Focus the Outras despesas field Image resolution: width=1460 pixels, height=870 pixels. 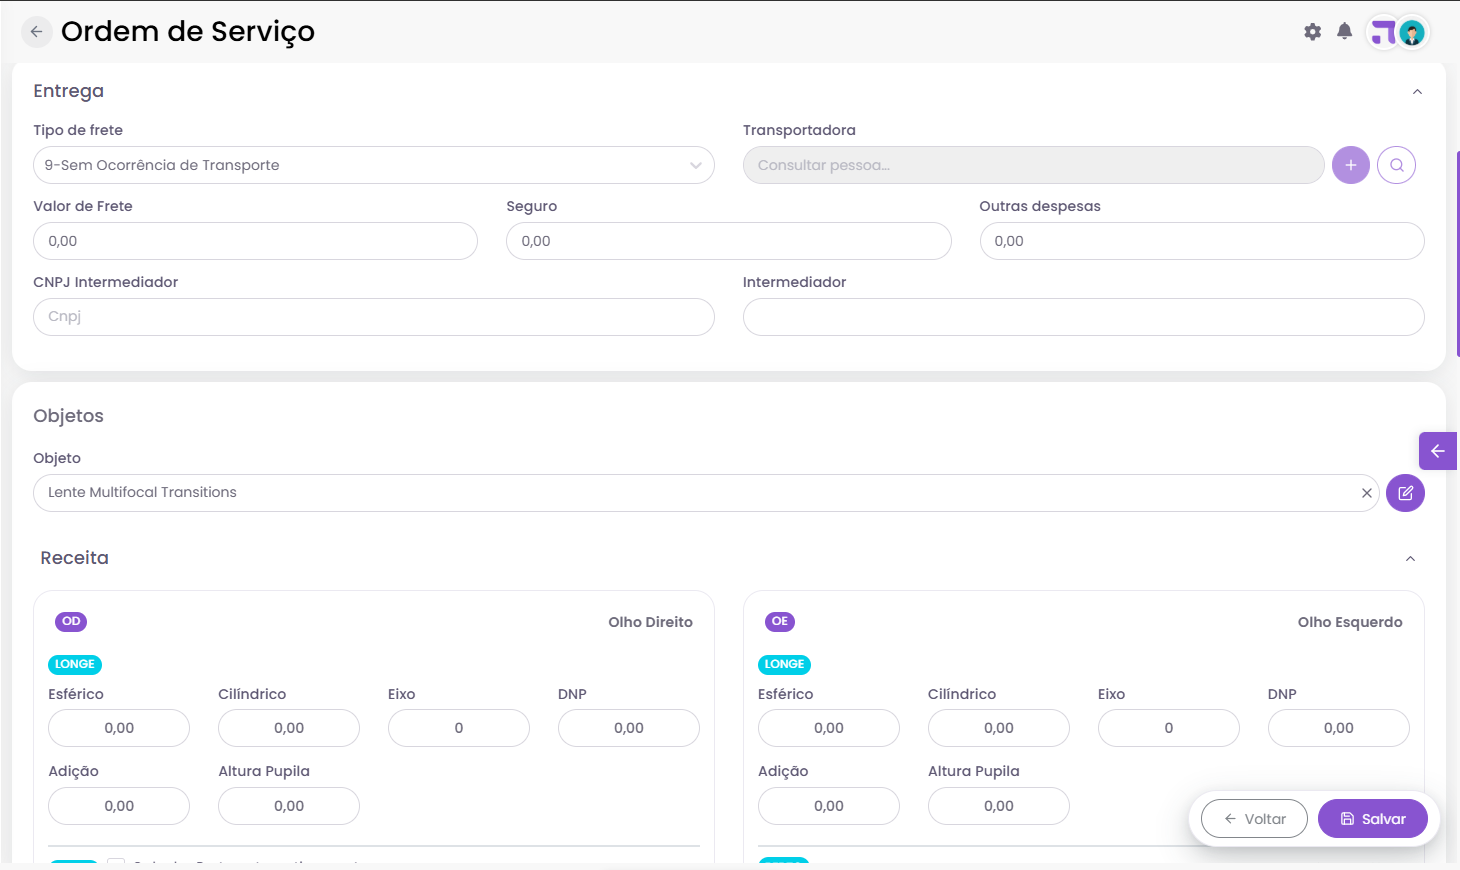(1202, 241)
